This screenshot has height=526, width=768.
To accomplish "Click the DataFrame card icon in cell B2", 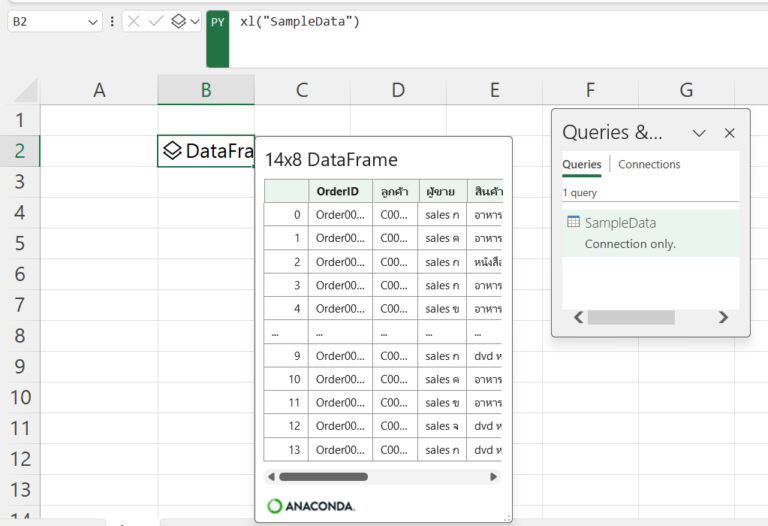I will [172, 151].
